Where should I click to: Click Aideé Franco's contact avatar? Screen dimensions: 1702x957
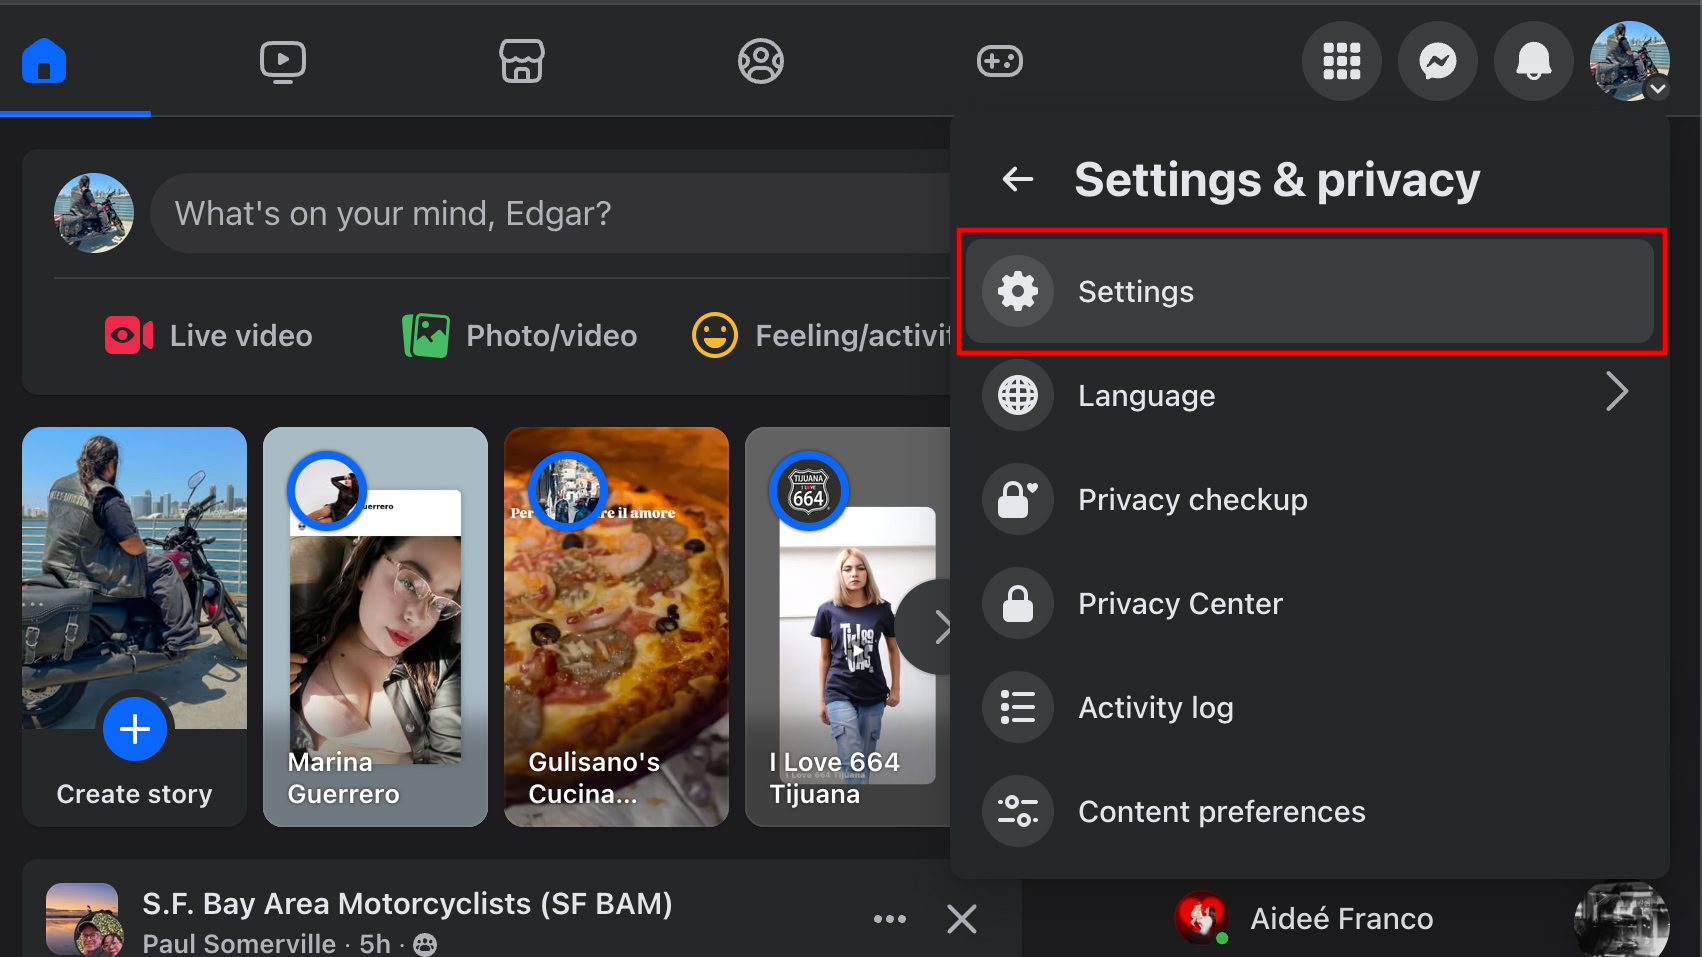pyautogui.click(x=1202, y=918)
